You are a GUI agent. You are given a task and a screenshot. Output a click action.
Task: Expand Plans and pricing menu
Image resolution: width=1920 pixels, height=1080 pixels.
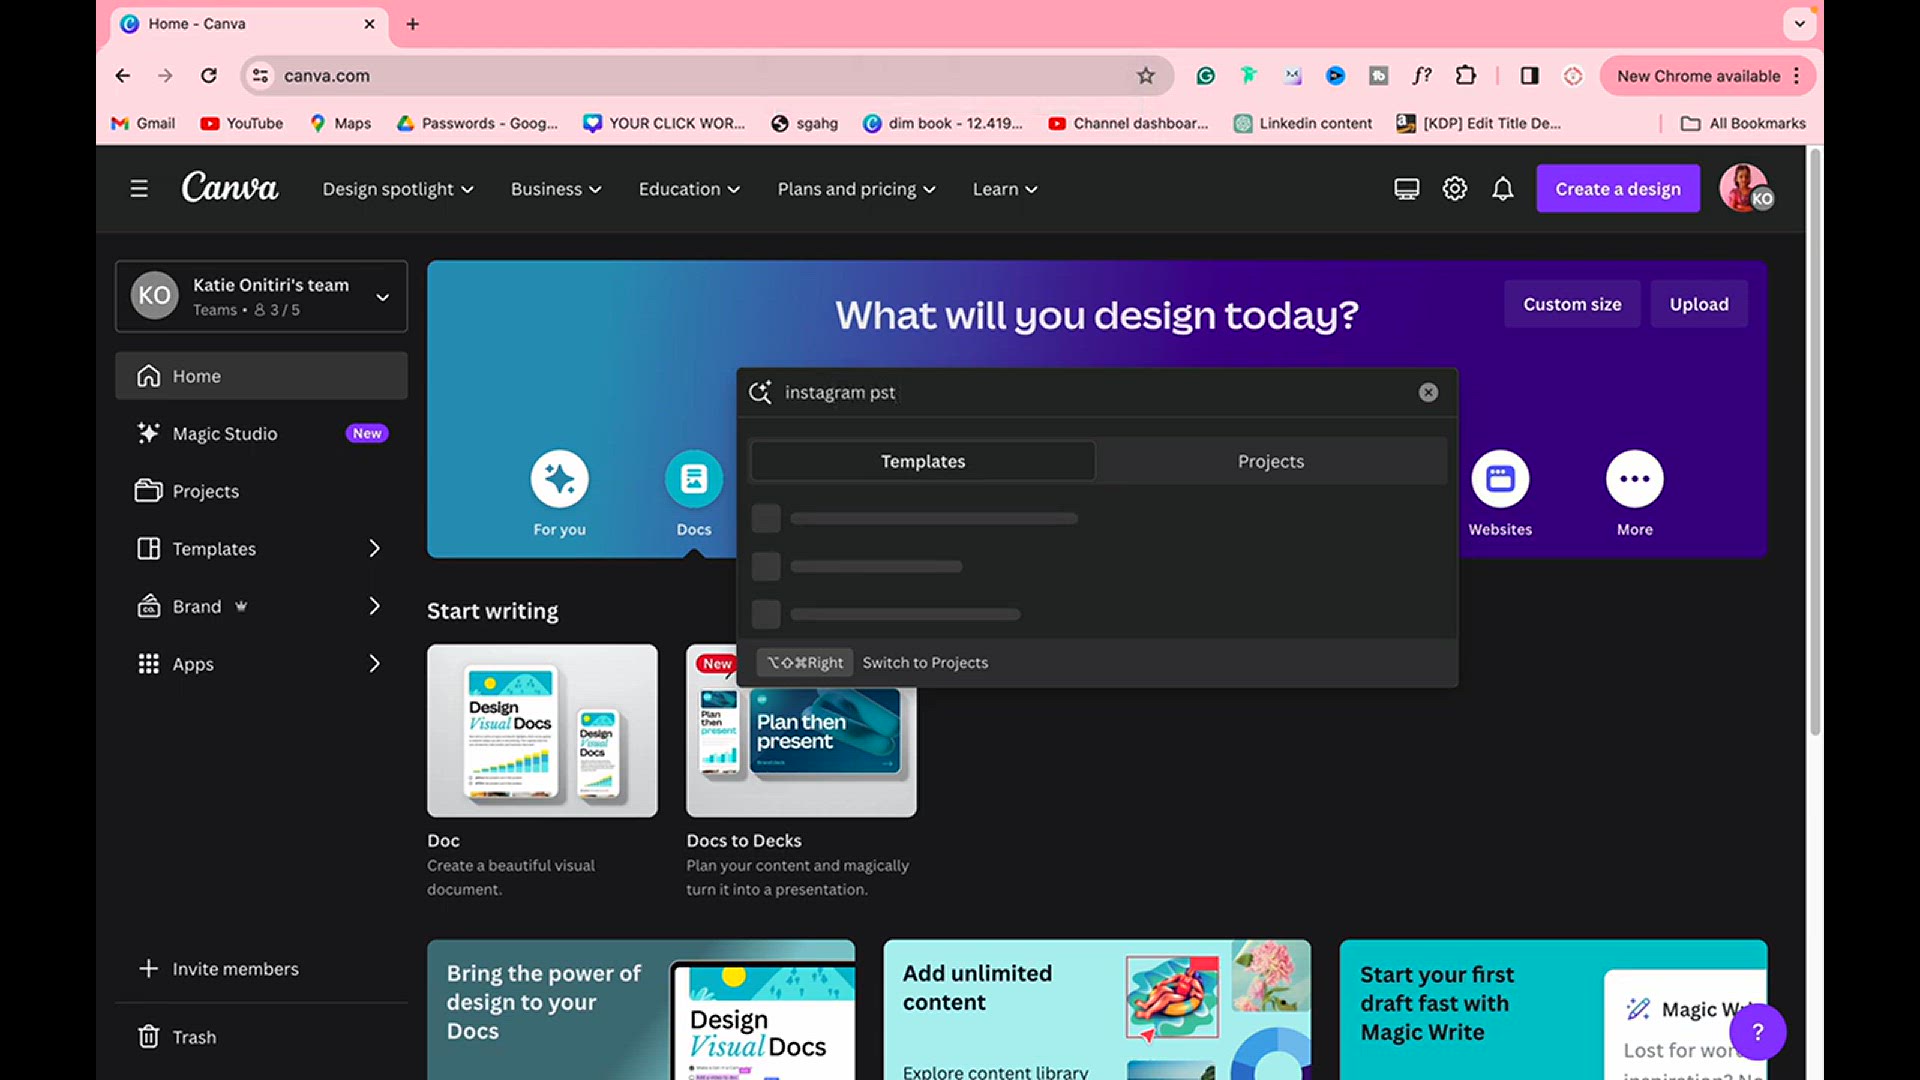pyautogui.click(x=857, y=189)
